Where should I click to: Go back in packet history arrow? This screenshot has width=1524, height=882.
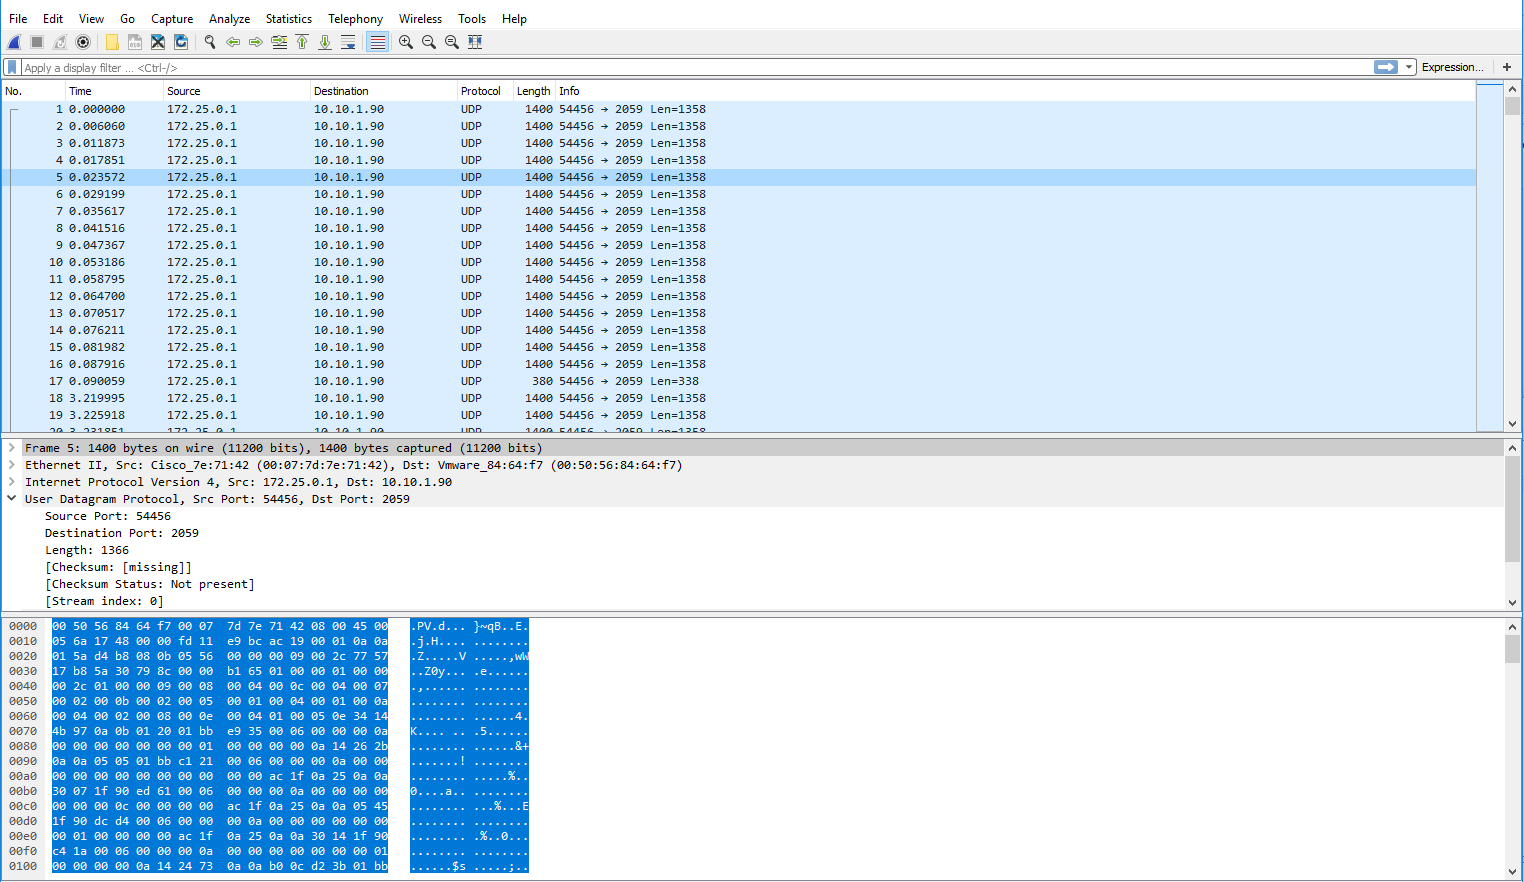233,42
